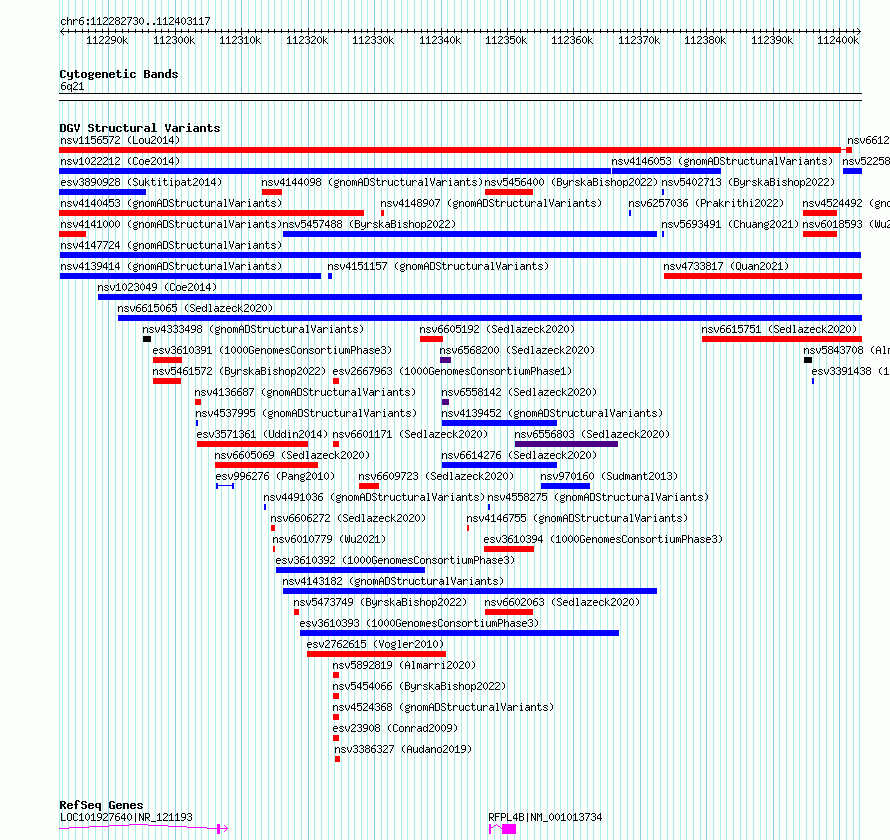Select the purple nsv6568200 variant bar
This screenshot has width=890, height=840.
tap(446, 360)
